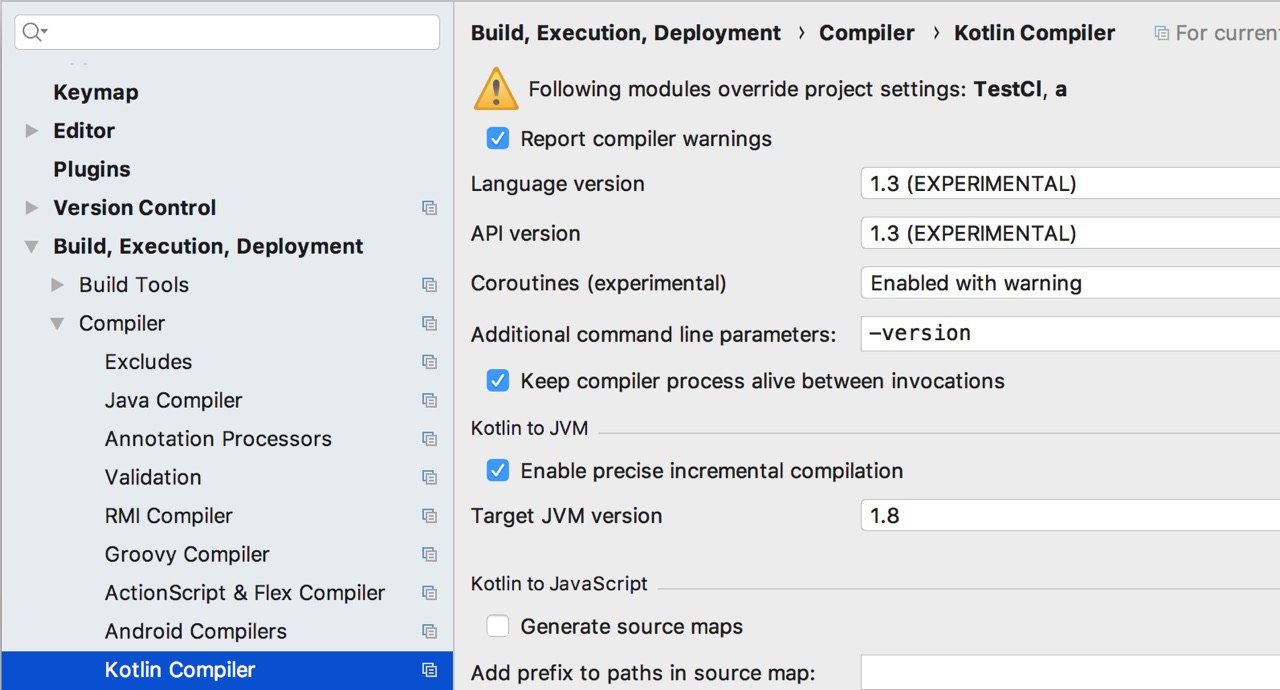
Task: Click Additional command line parameters field
Action: tap(1070, 334)
